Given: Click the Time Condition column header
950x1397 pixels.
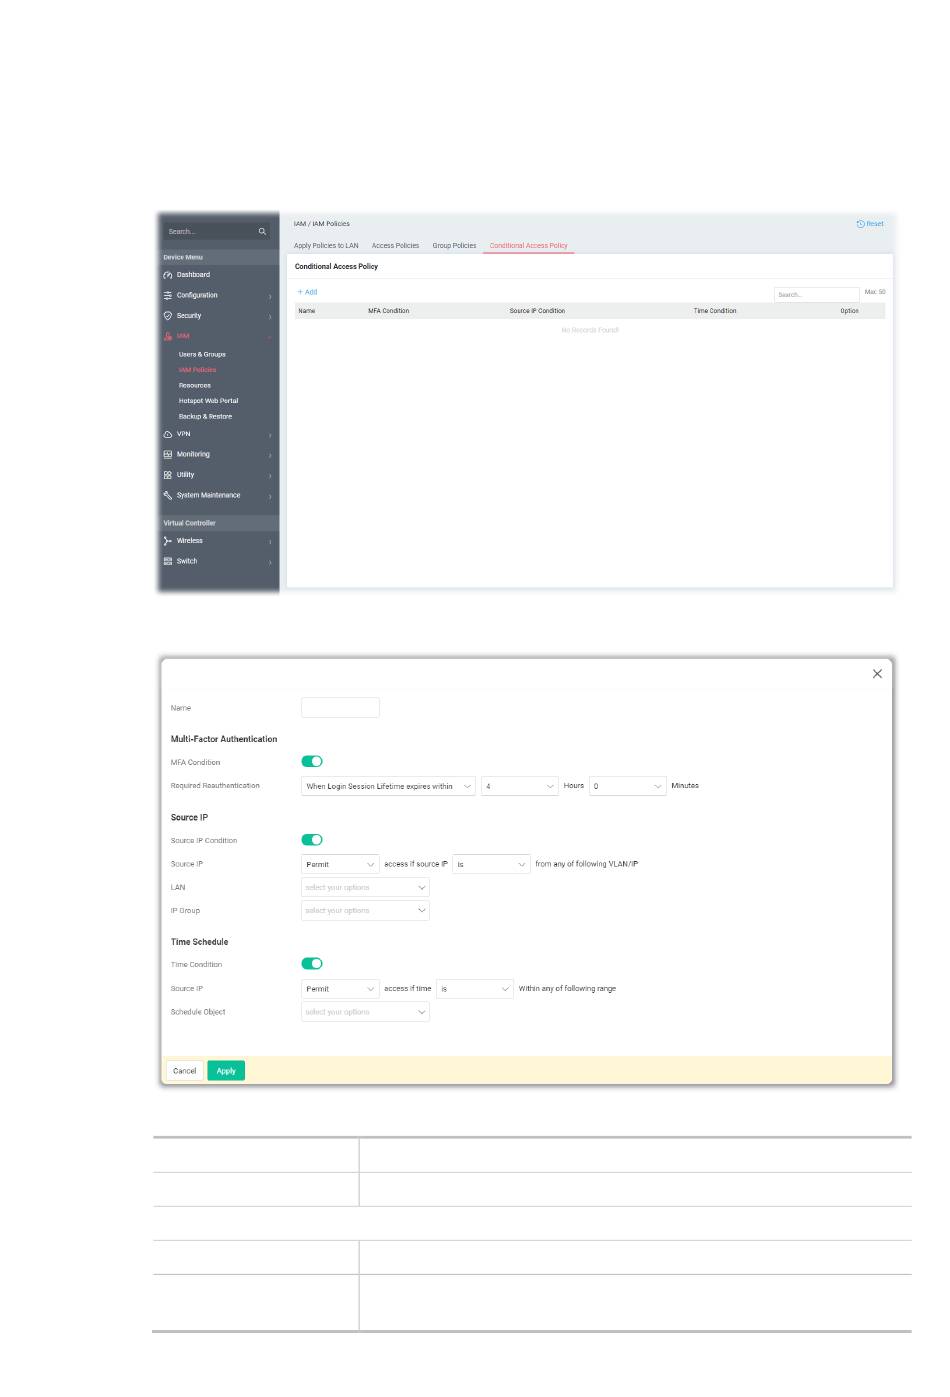Looking at the screenshot, I should coord(715,311).
